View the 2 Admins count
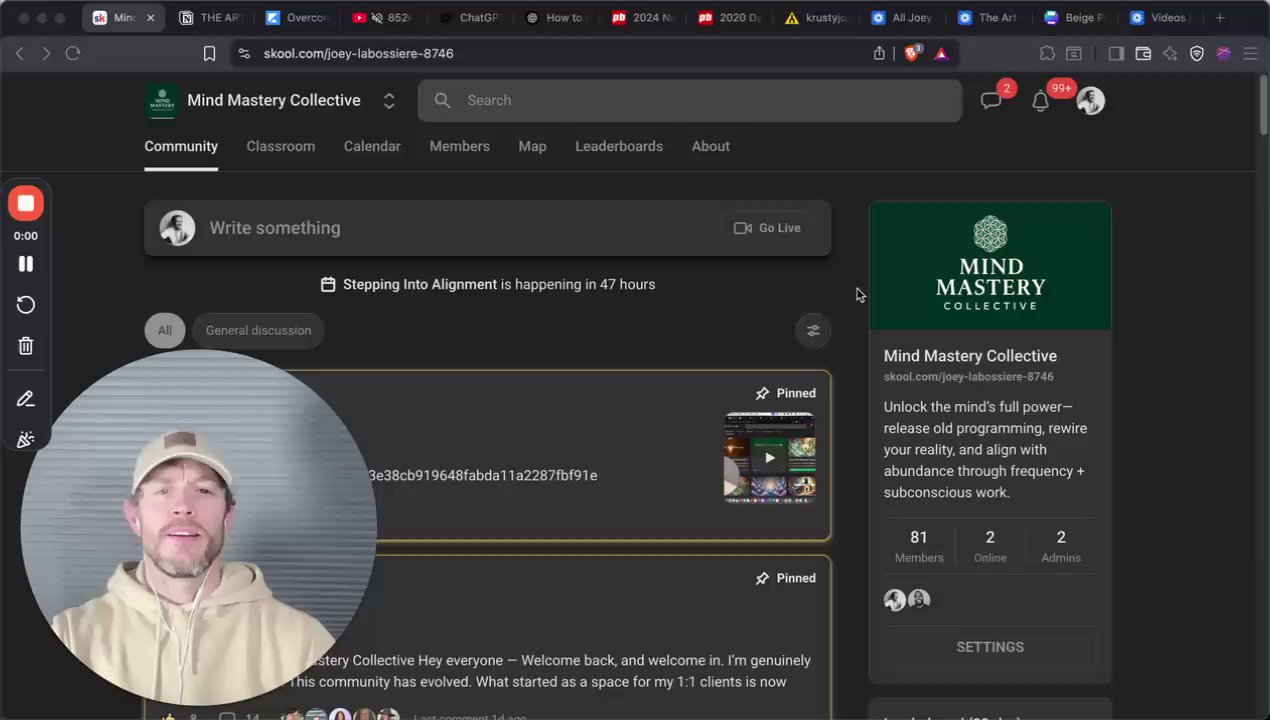 (x=1061, y=547)
